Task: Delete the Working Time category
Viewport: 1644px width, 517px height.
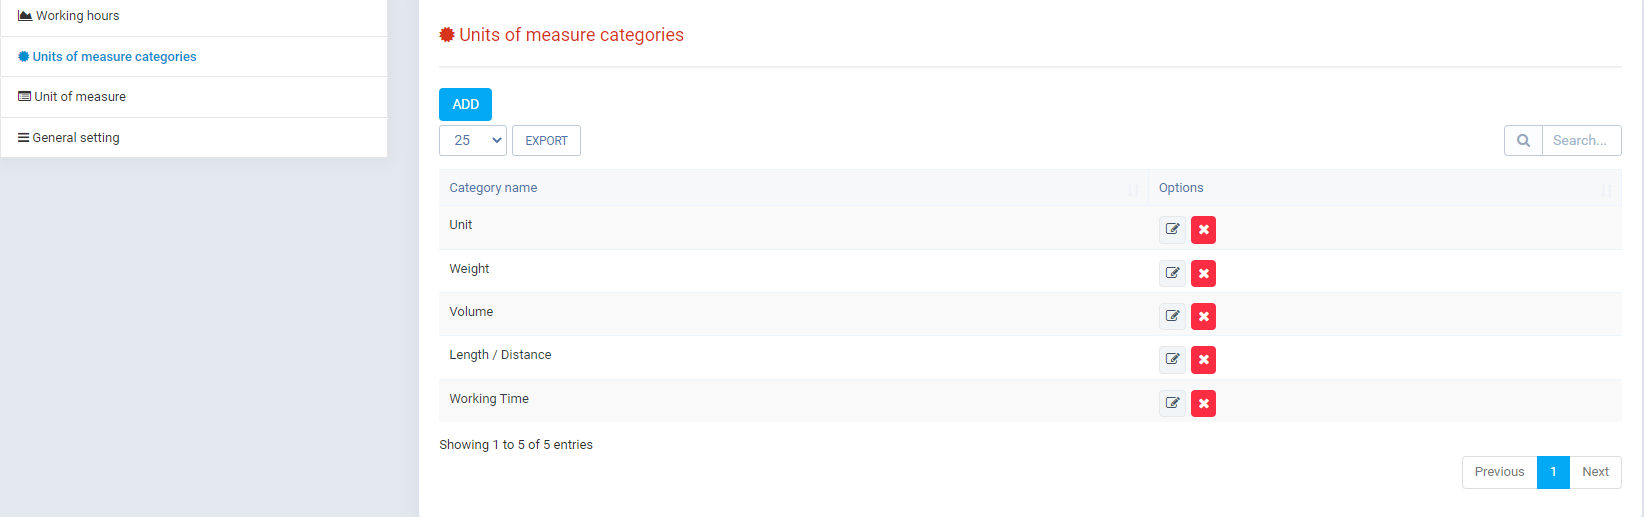Action: point(1203,403)
